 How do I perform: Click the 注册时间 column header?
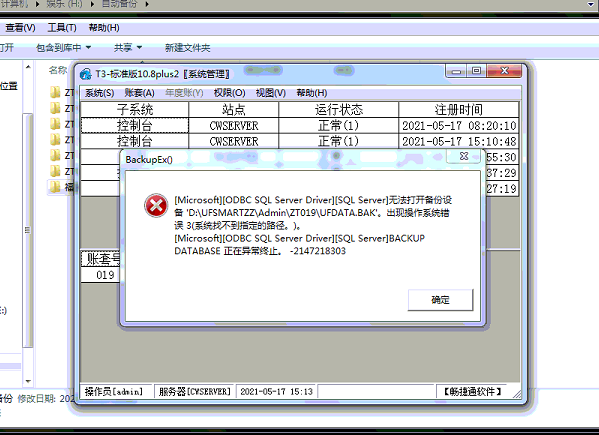[x=458, y=110]
